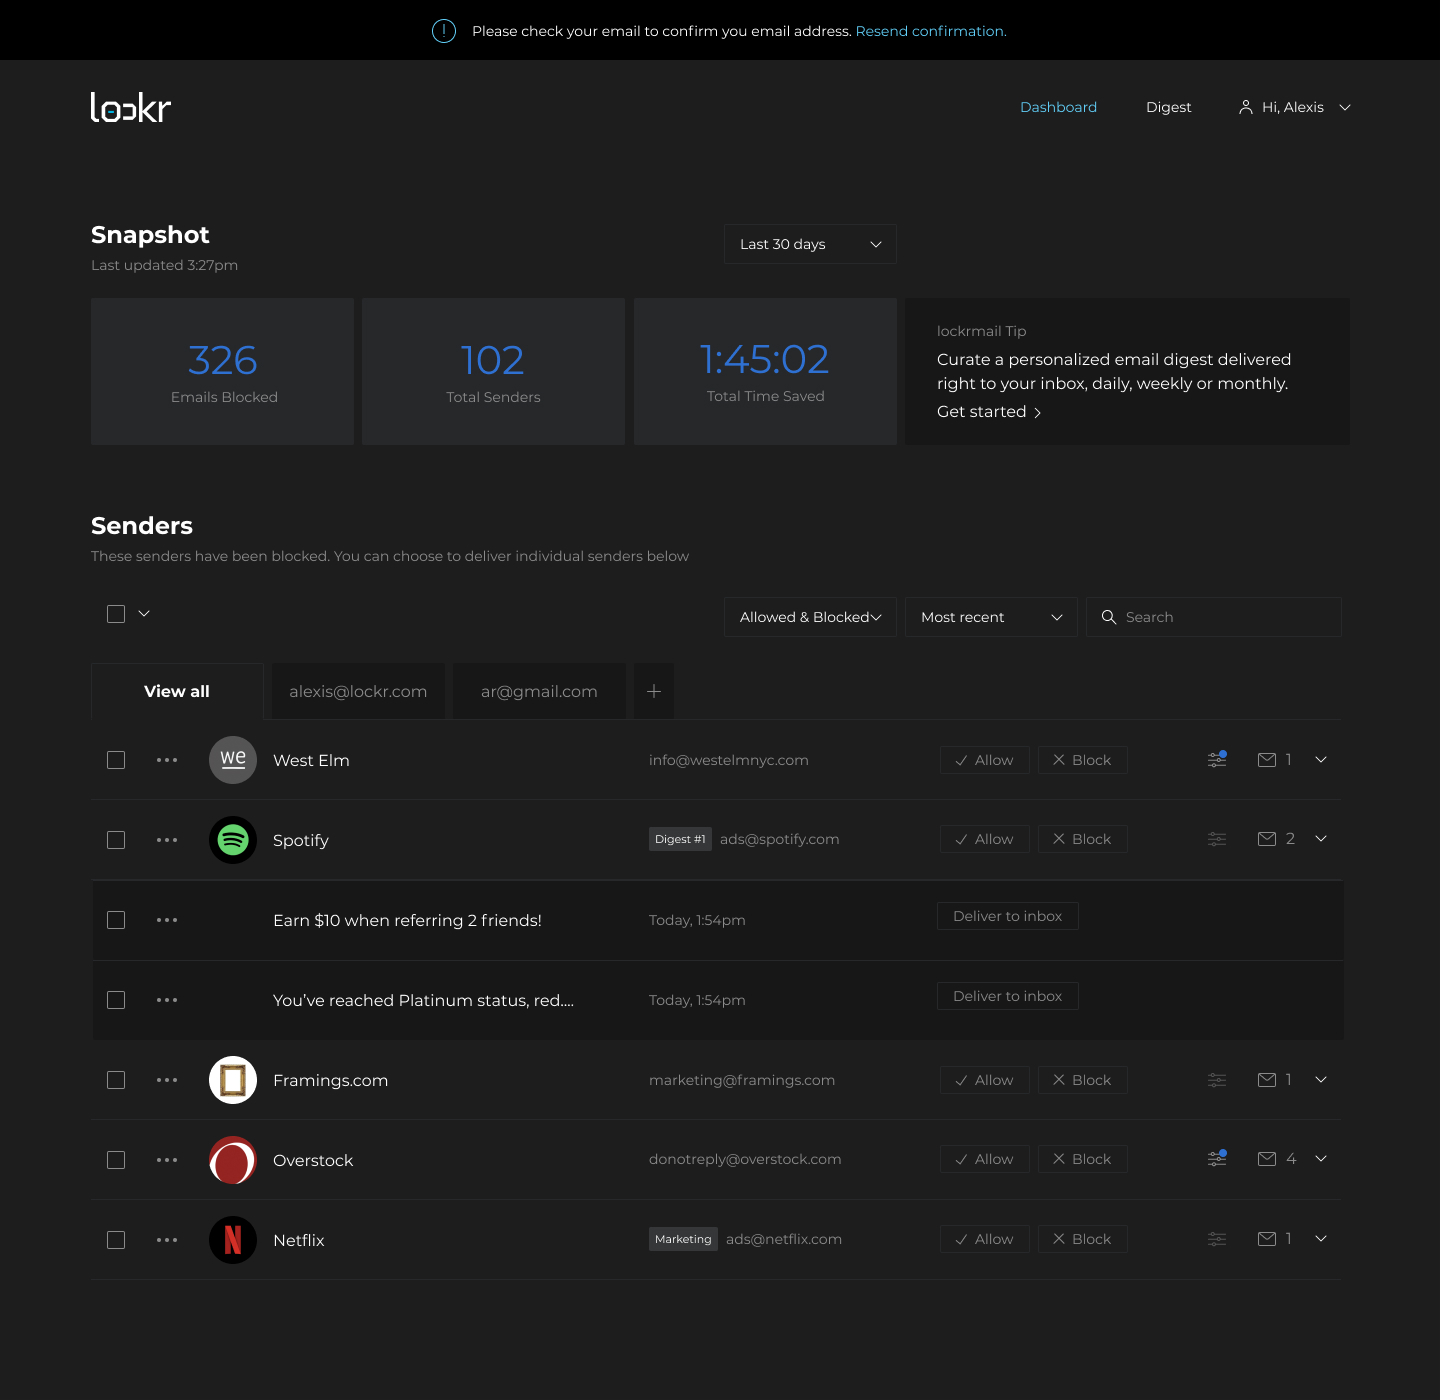
Task: Click the Spotify sender logo
Action: pos(233,840)
